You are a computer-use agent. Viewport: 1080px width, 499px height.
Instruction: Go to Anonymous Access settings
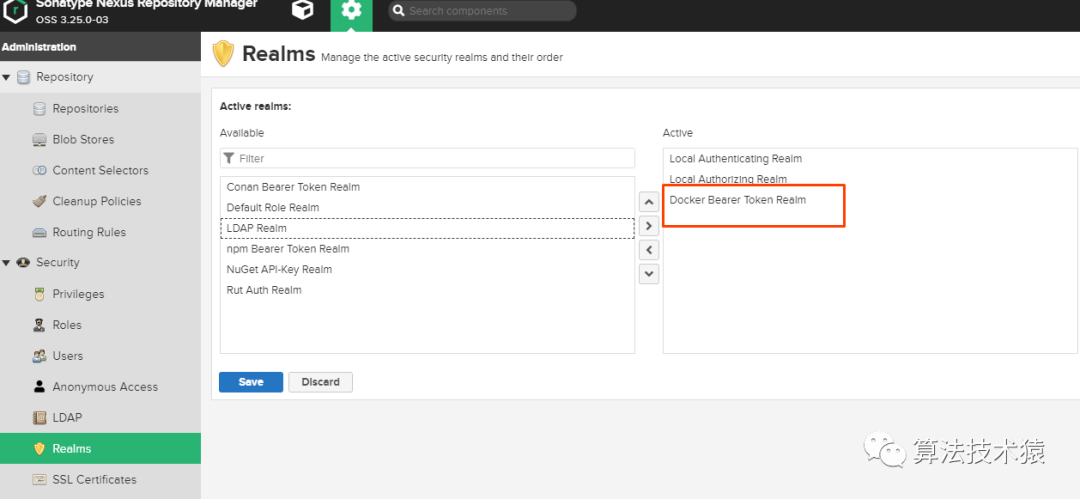click(x=105, y=387)
